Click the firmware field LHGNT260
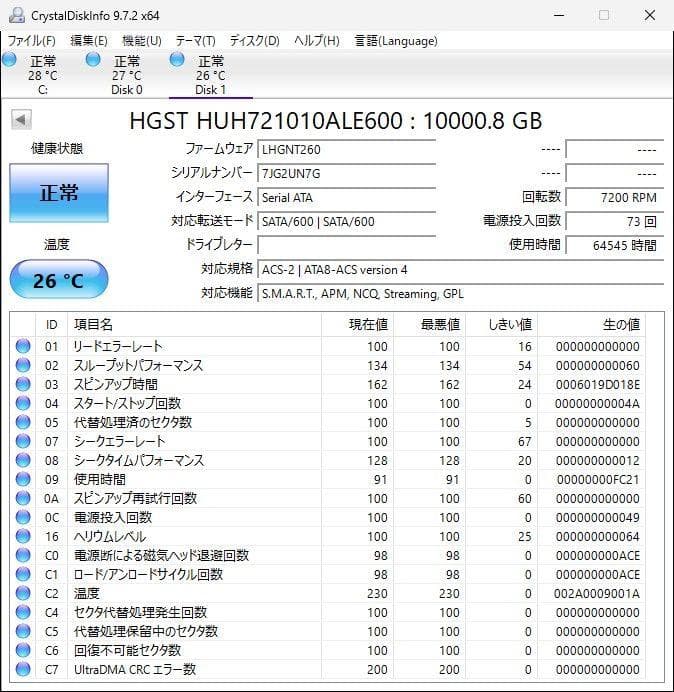 347,150
